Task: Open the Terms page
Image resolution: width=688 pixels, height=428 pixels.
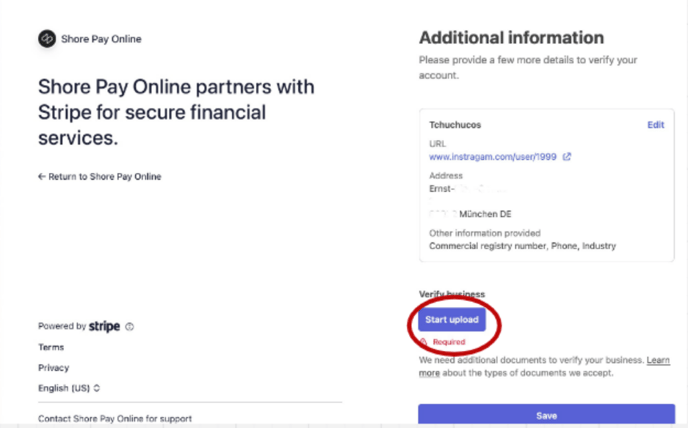Action: [51, 347]
